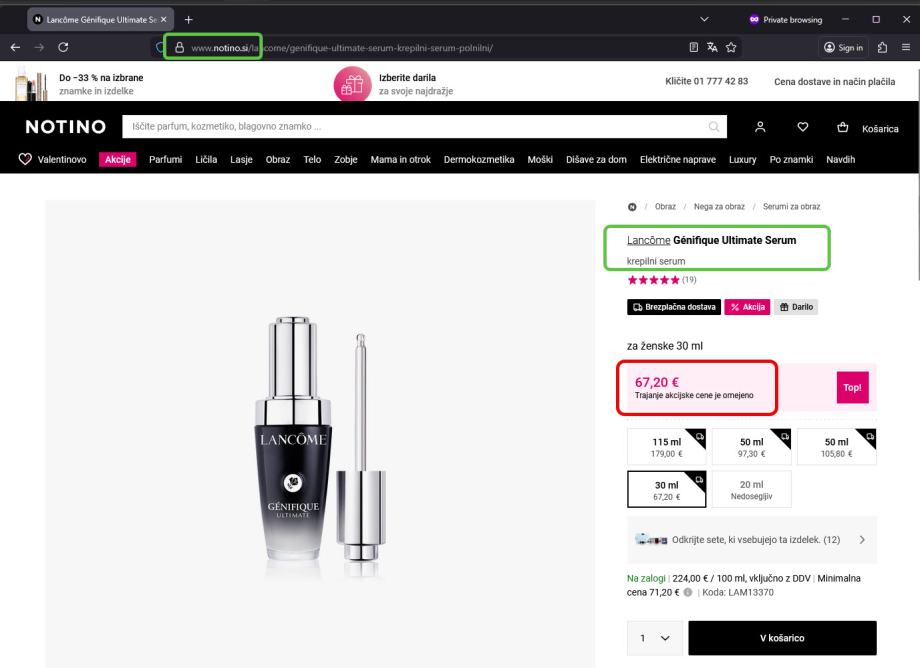Screen dimensions: 920x668
Task: Open the Akcije menu item
Action: coord(117,160)
